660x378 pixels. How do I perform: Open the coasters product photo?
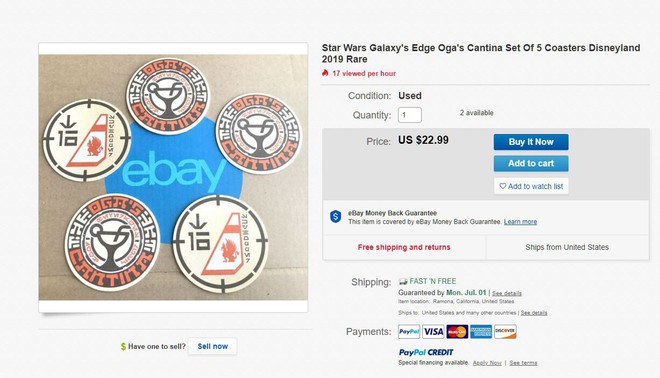point(173,177)
